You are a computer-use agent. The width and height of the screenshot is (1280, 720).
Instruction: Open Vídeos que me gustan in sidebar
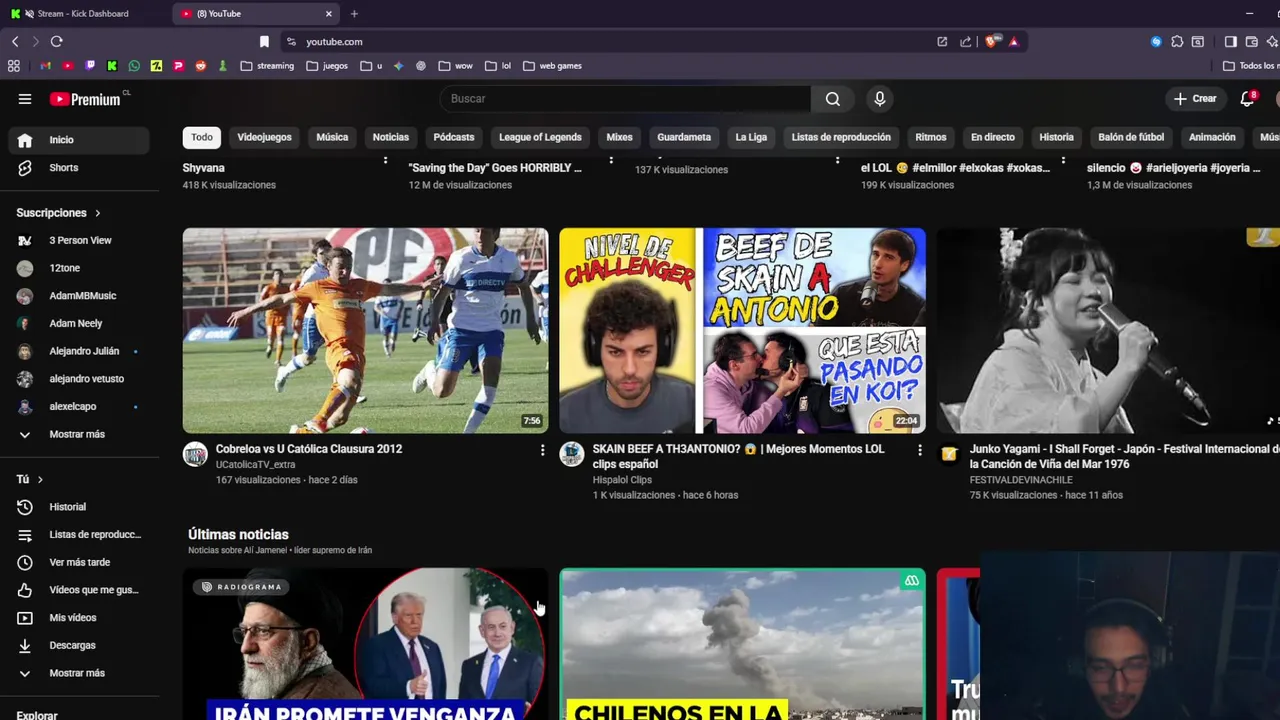click(79, 590)
